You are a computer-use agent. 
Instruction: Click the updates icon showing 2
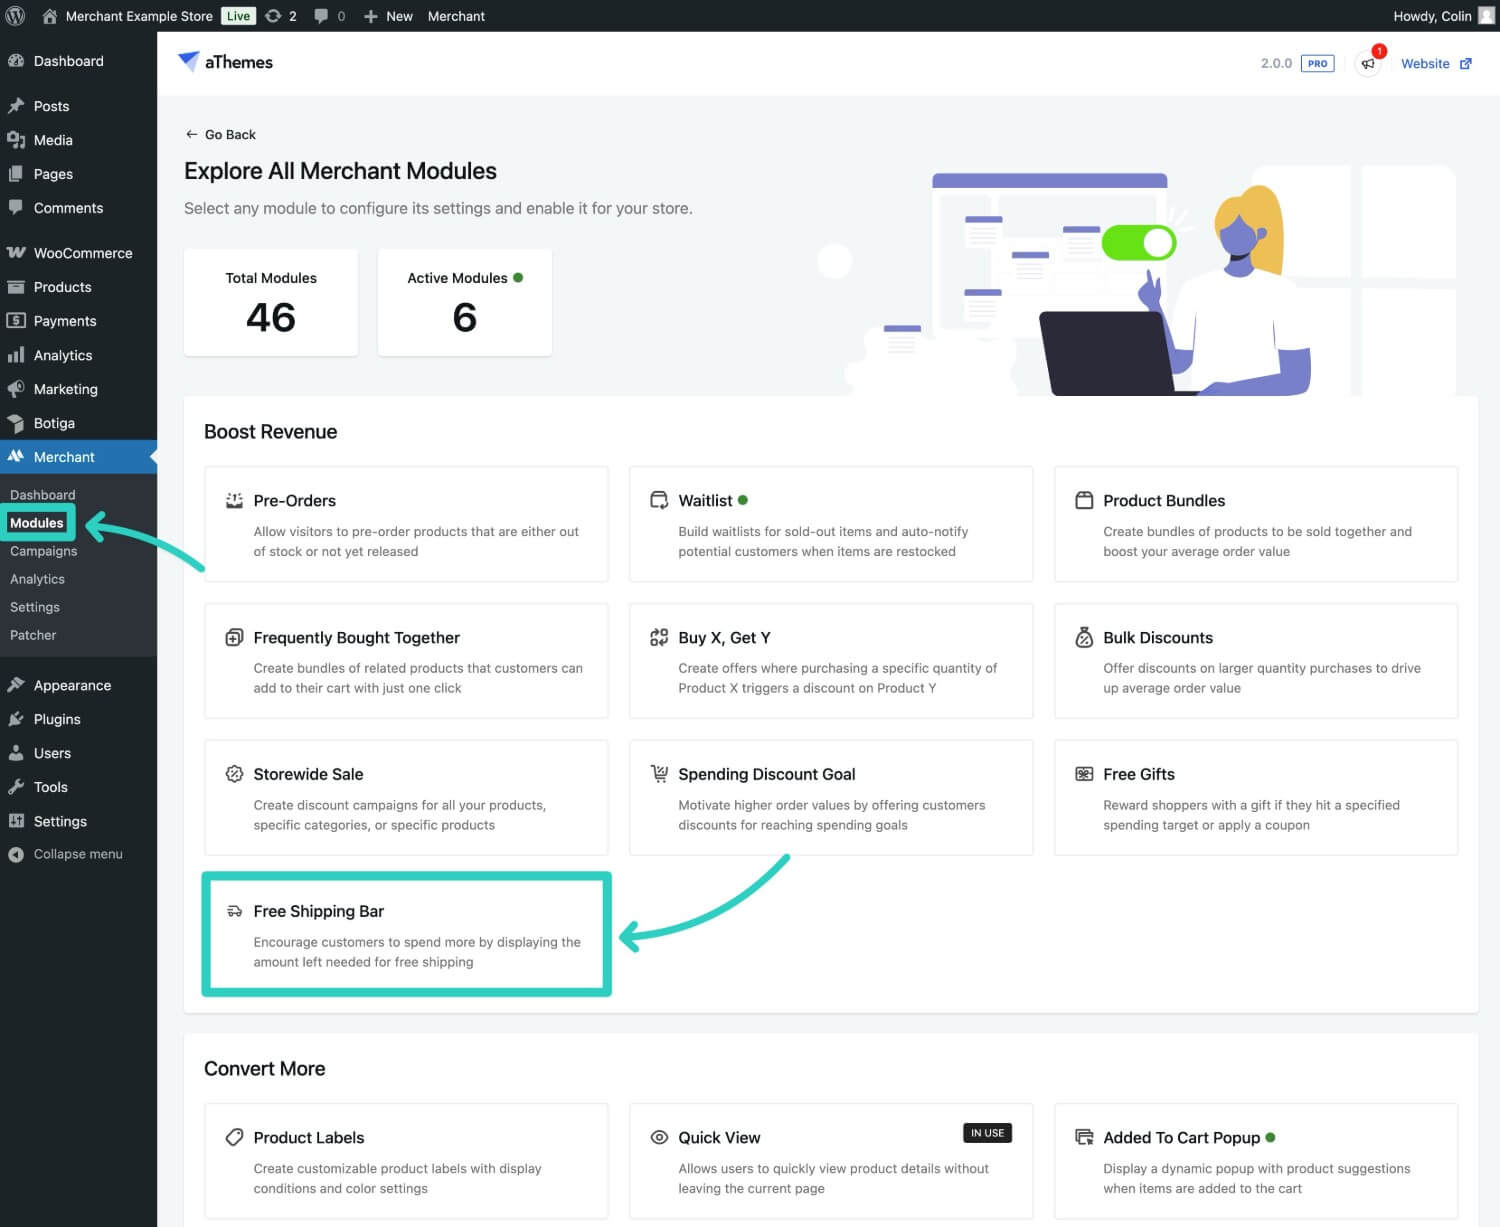pyautogui.click(x=273, y=16)
